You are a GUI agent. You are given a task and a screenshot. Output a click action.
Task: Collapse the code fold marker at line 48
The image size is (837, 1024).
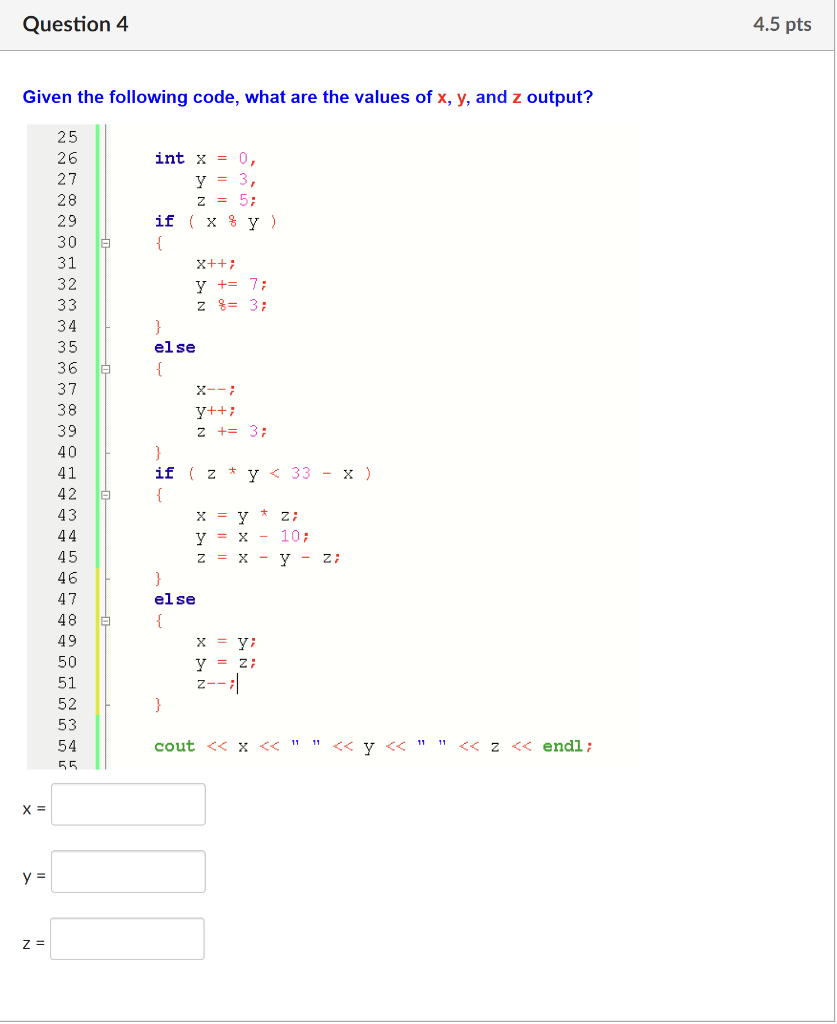[106, 621]
